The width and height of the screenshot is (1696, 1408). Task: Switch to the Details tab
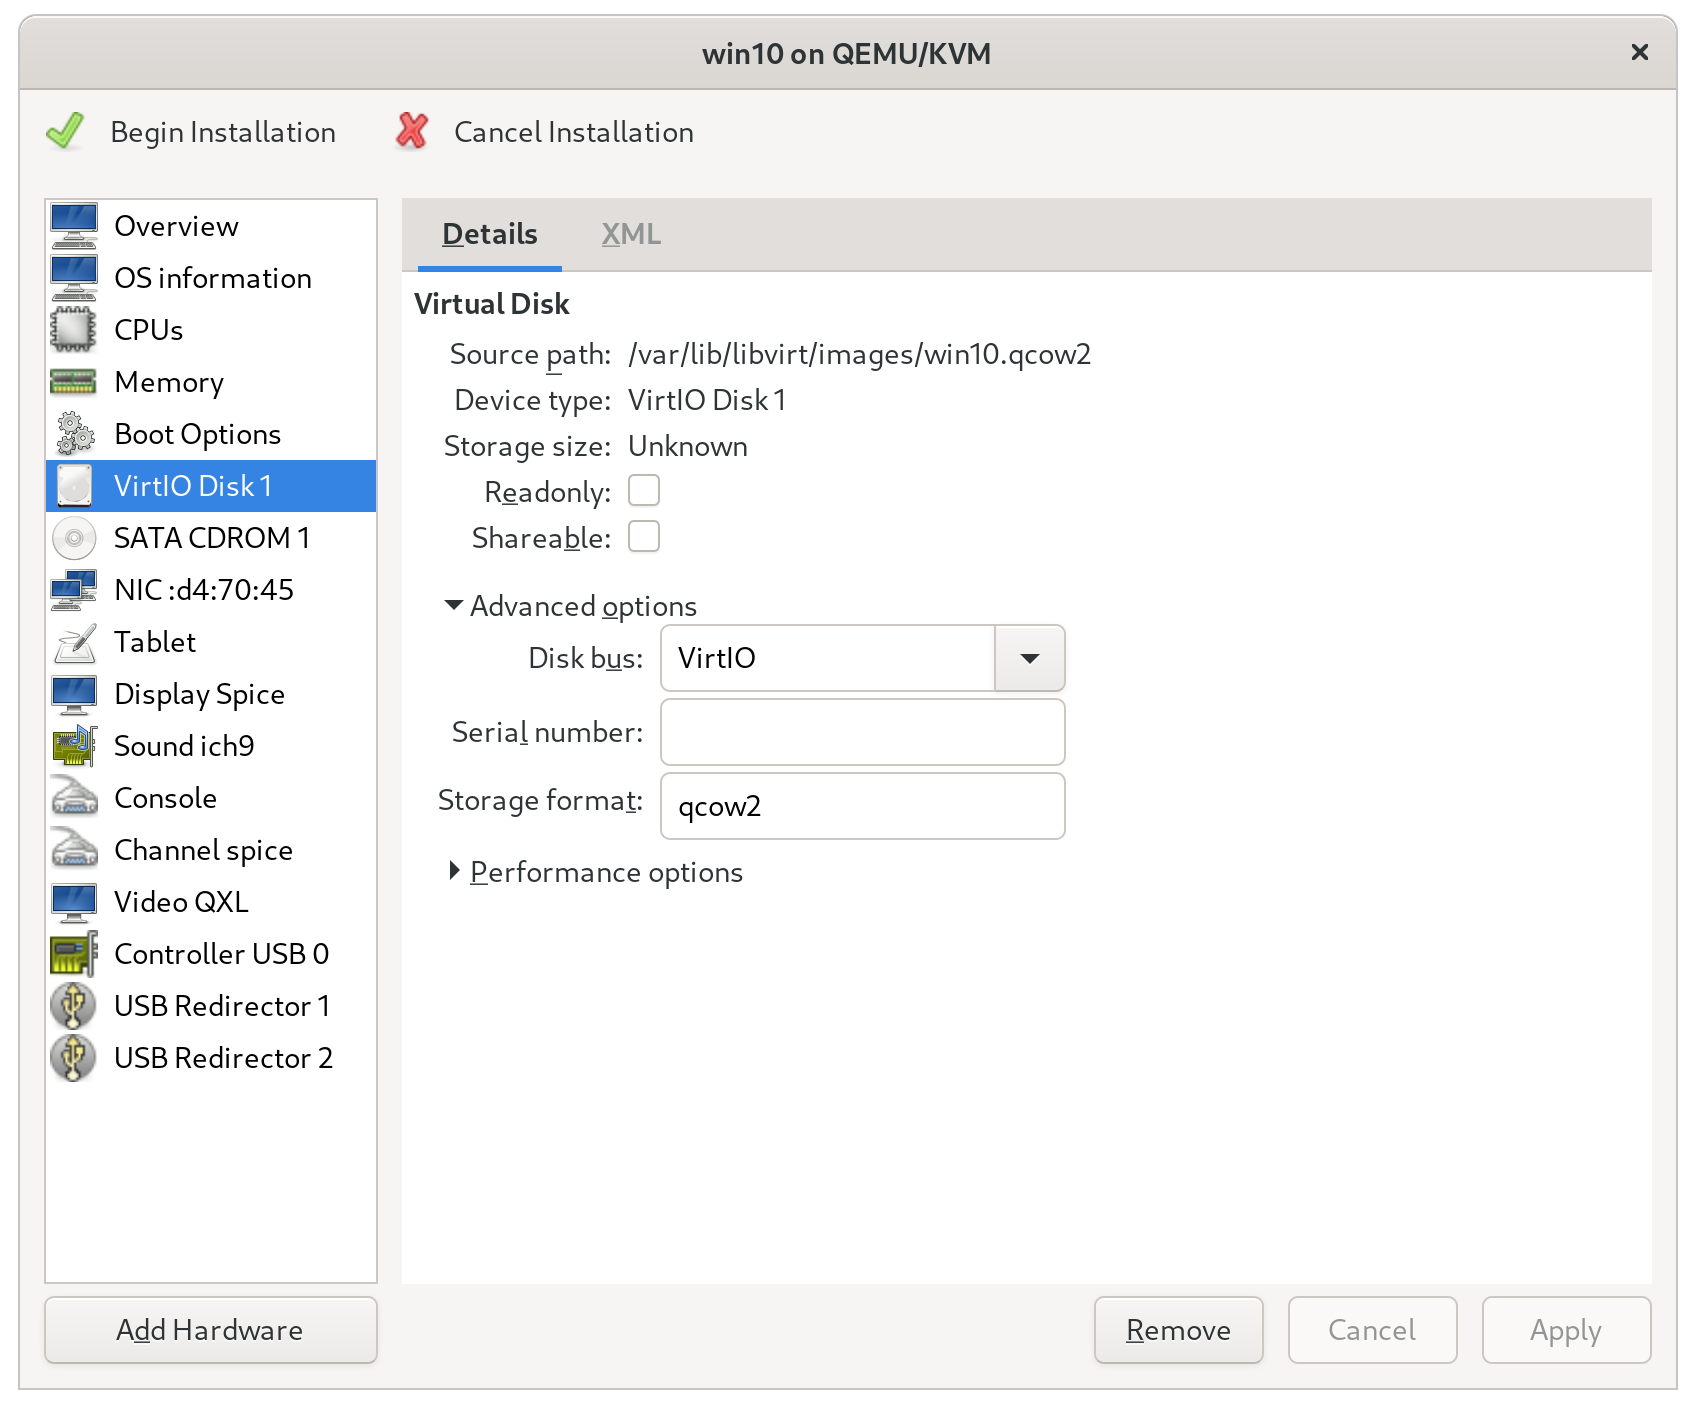point(489,234)
